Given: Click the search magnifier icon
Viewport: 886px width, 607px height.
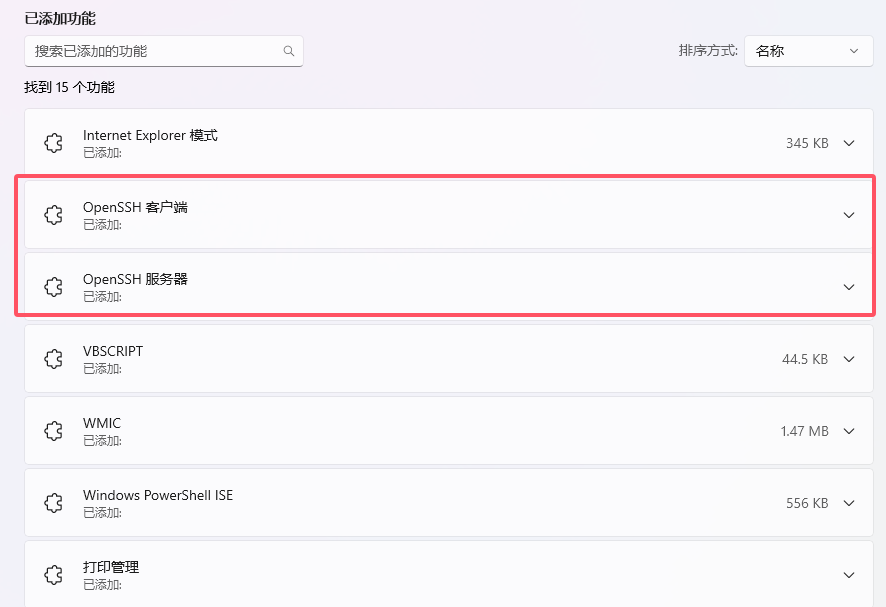Looking at the screenshot, I should tap(289, 51).
